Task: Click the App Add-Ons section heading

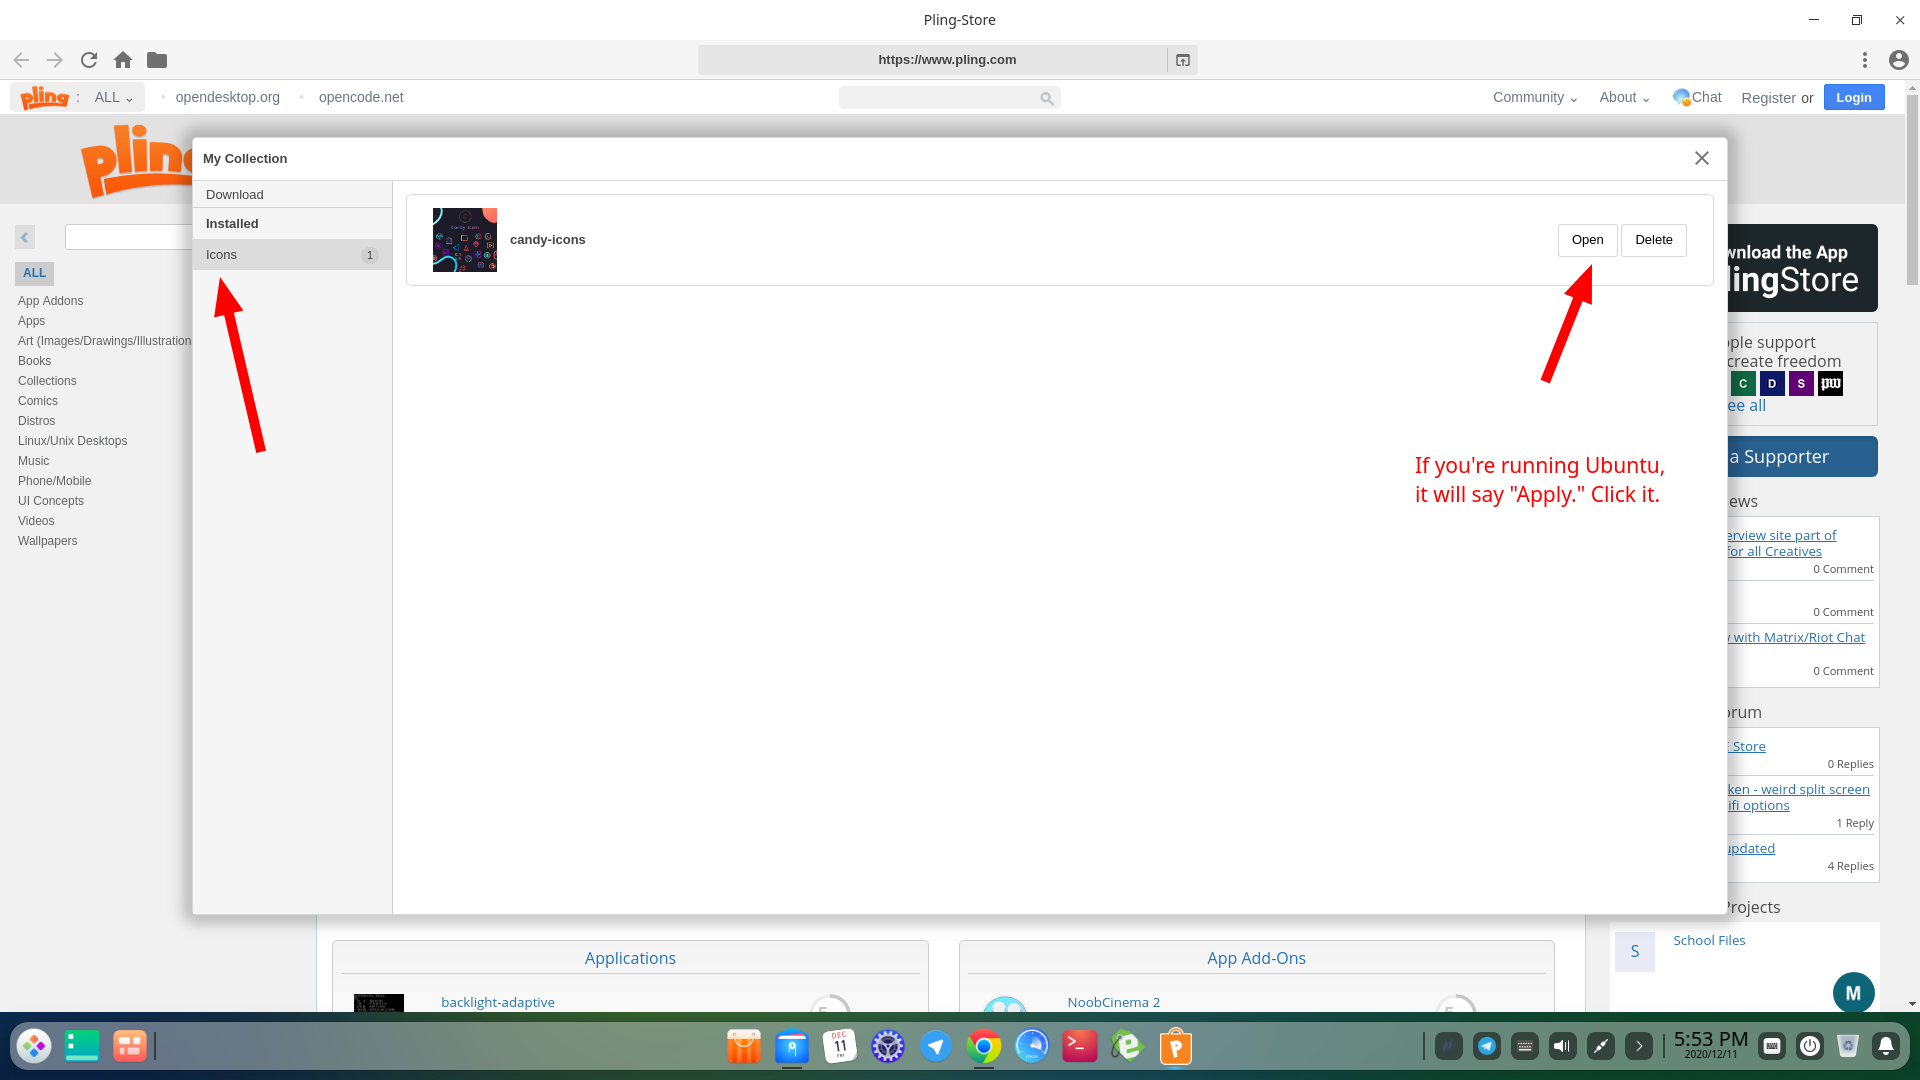Action: pyautogui.click(x=1256, y=958)
